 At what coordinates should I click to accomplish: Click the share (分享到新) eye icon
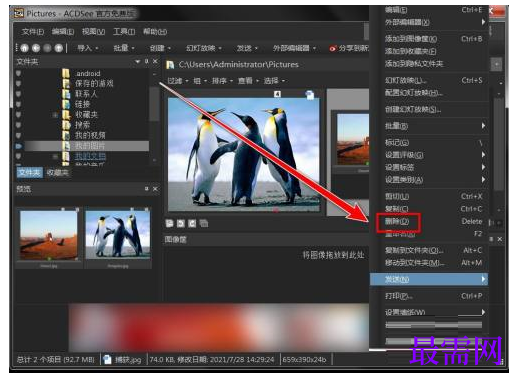coord(332,48)
